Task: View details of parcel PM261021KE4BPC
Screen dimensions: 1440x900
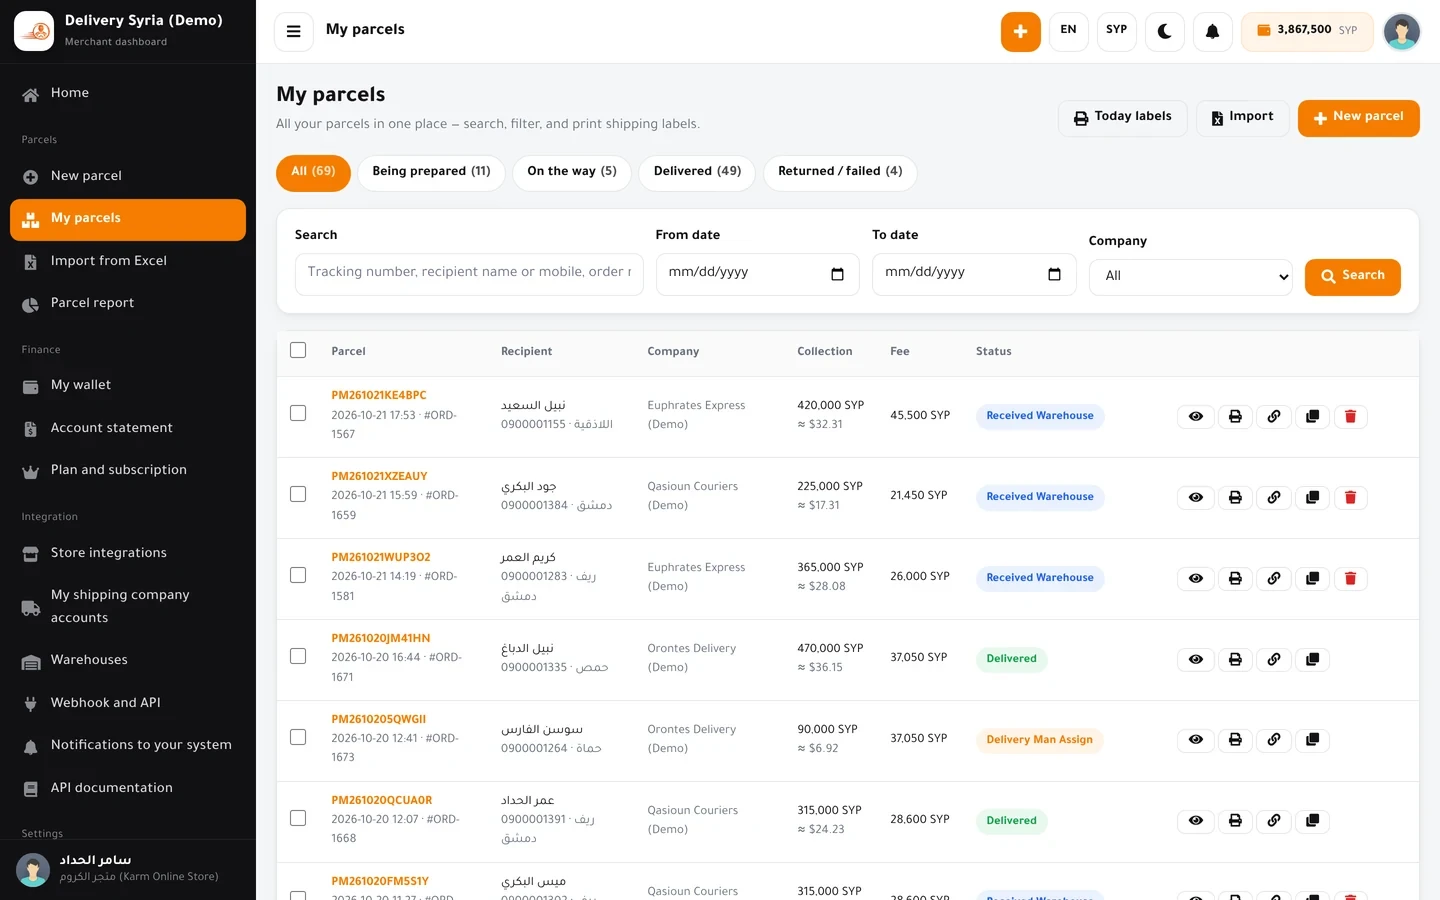Action: 1196,416
